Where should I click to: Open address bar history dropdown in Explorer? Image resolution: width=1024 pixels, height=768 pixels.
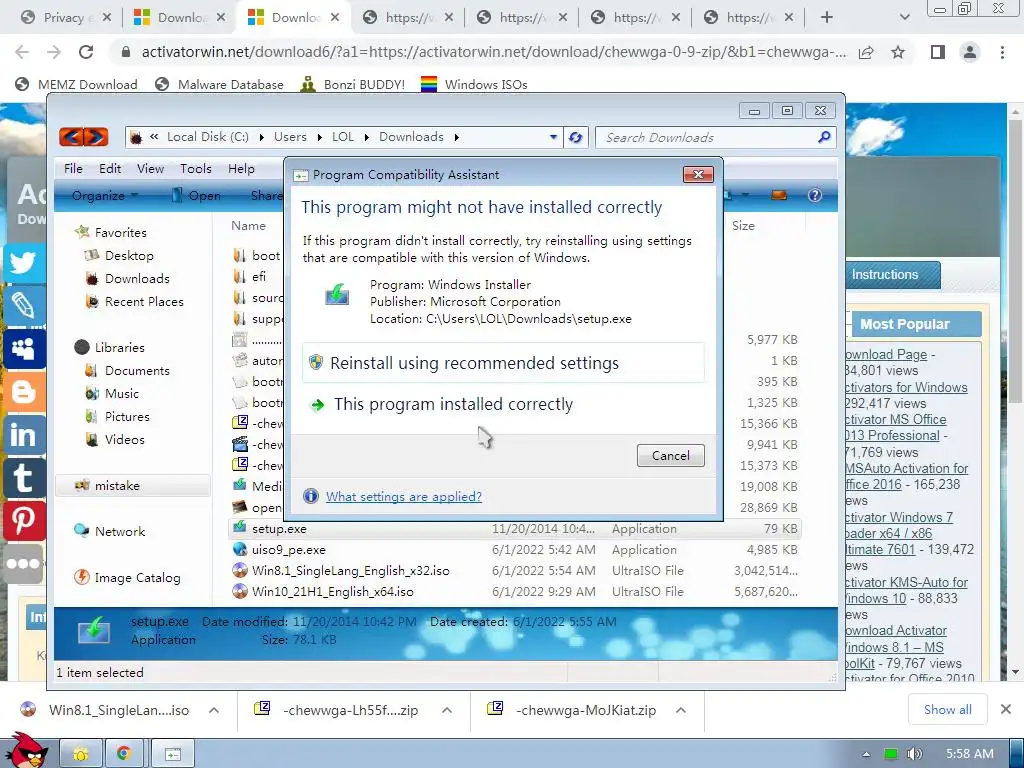(553, 137)
